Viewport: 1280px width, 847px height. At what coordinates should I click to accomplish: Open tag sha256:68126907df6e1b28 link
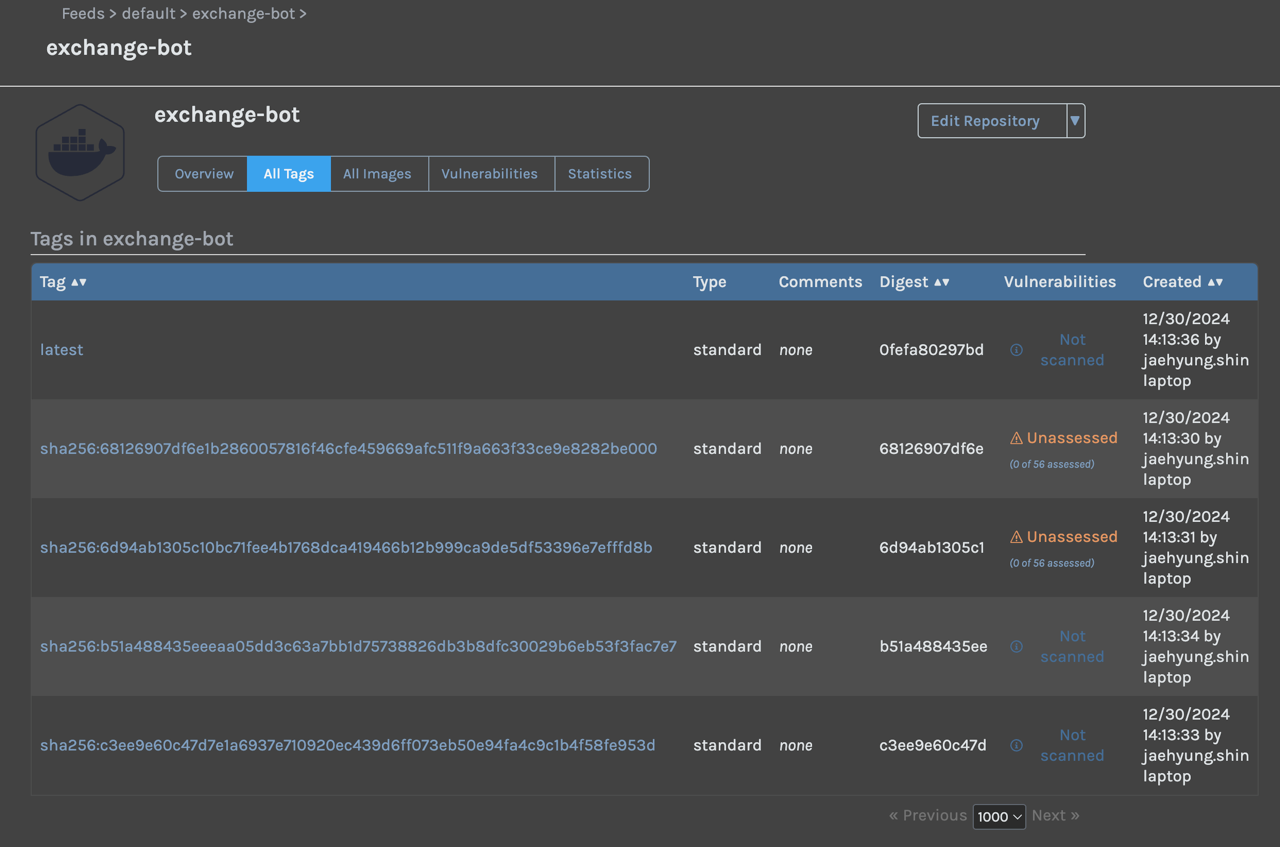pyautogui.click(x=349, y=449)
